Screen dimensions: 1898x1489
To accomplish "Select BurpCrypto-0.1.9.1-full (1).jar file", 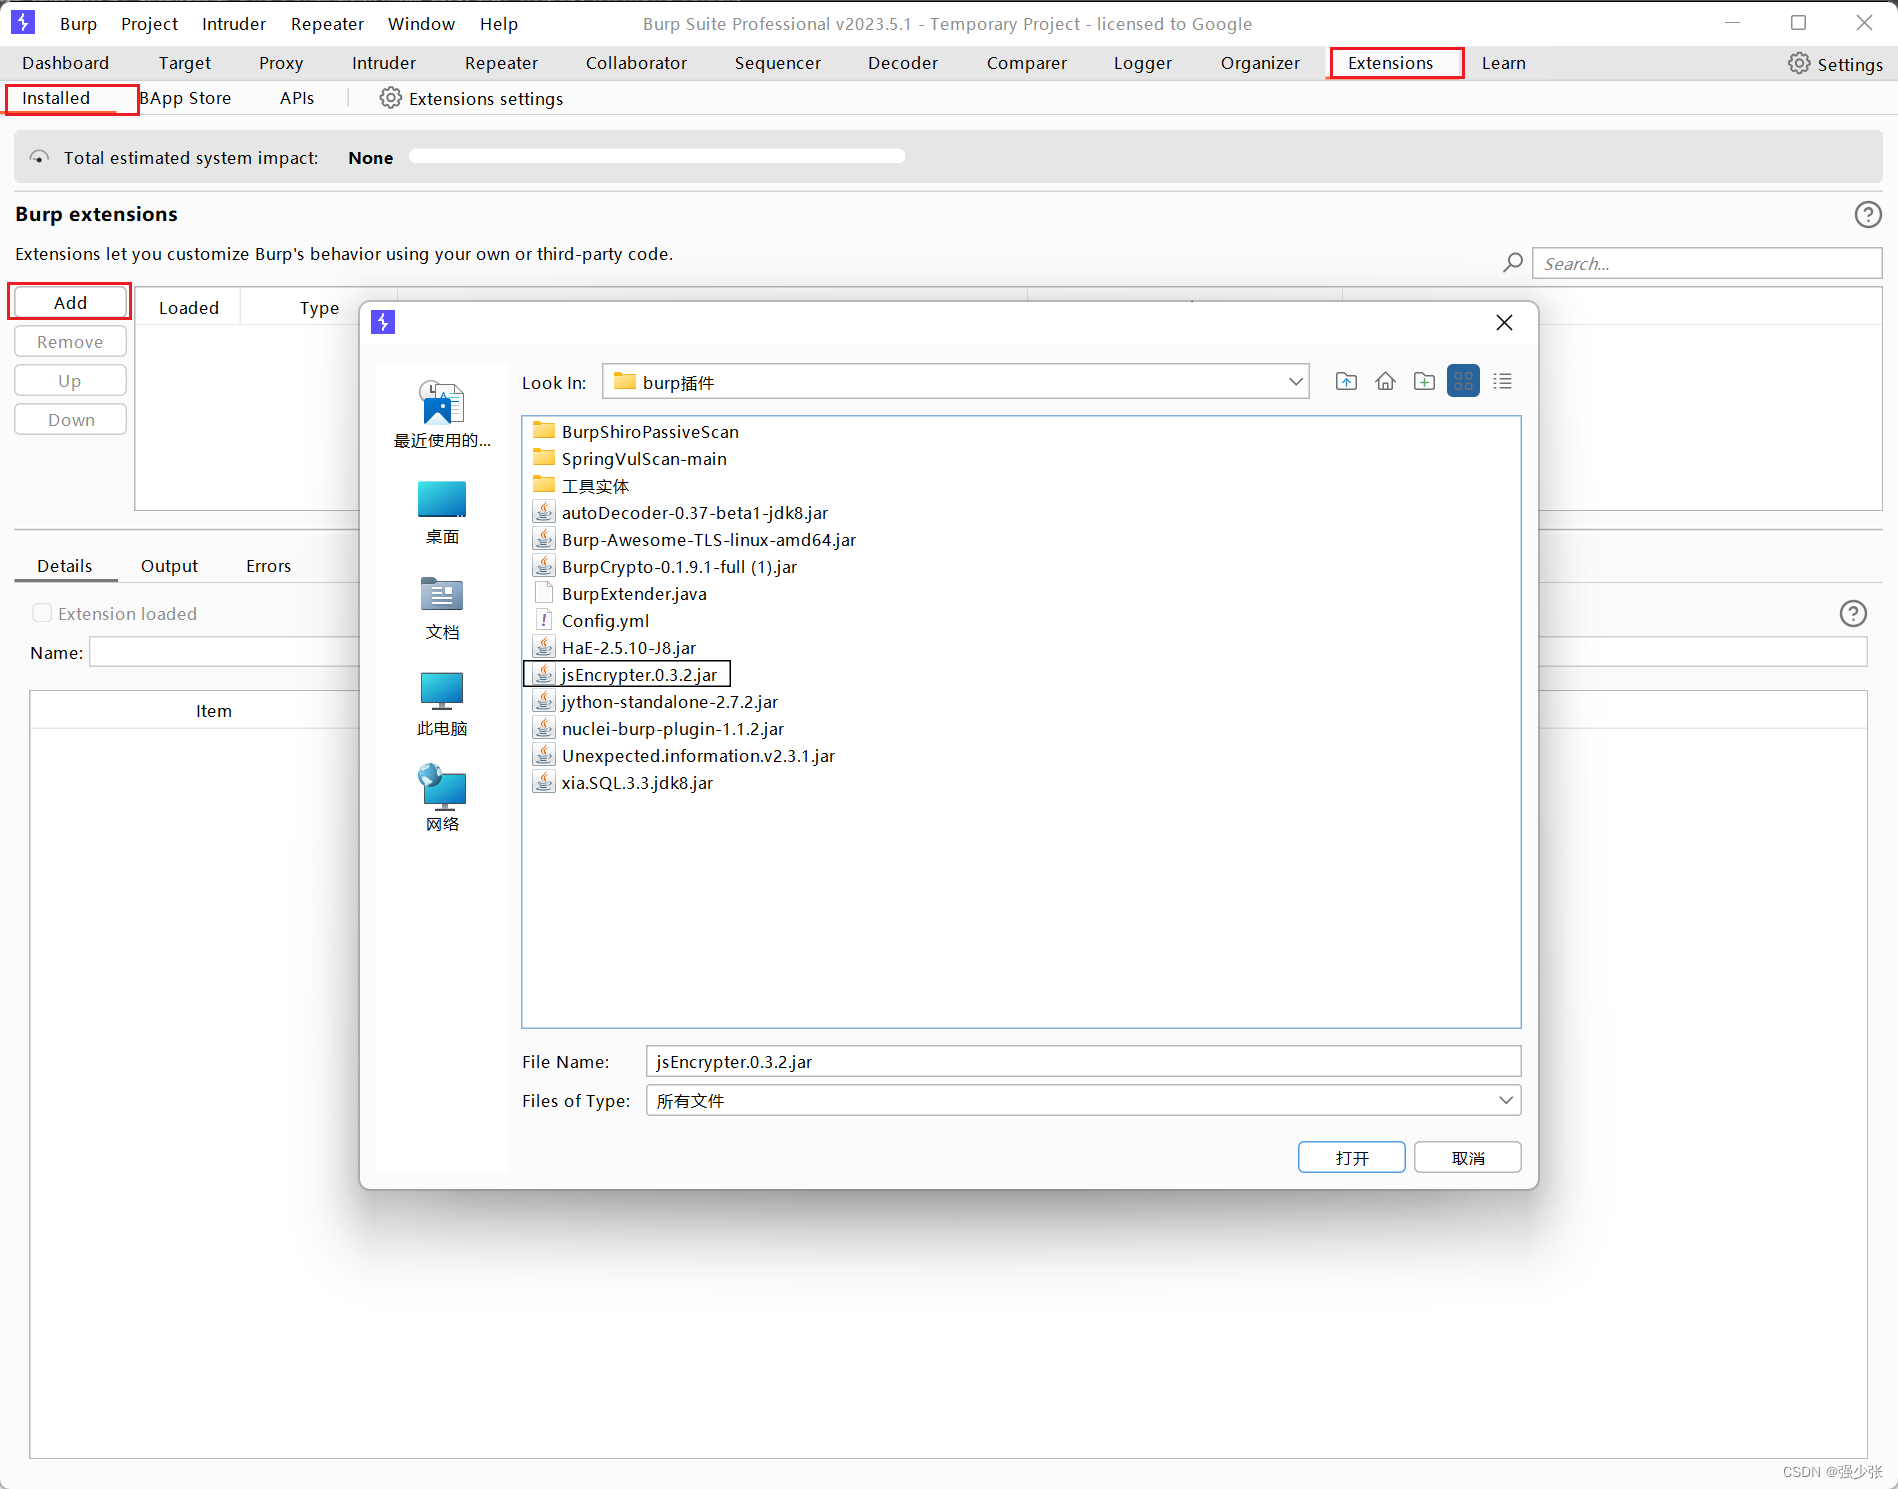I will pos(665,566).
